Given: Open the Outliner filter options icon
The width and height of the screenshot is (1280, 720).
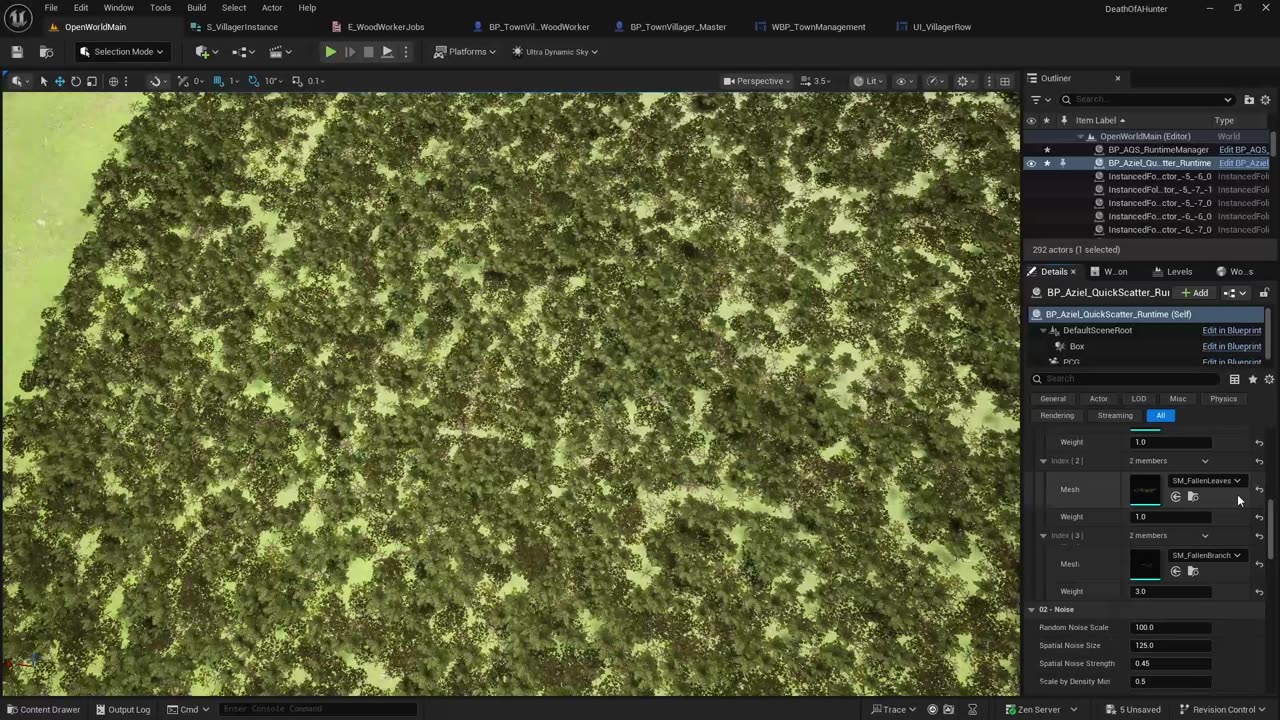Looking at the screenshot, I should point(1039,100).
